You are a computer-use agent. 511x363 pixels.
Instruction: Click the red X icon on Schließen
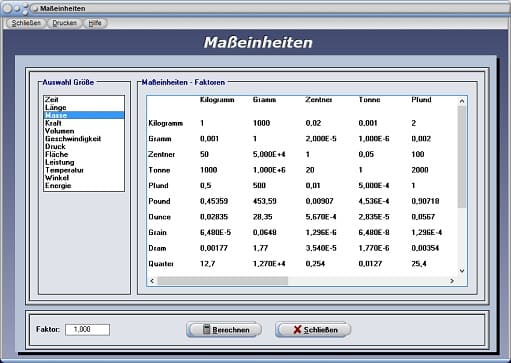tap(297, 330)
